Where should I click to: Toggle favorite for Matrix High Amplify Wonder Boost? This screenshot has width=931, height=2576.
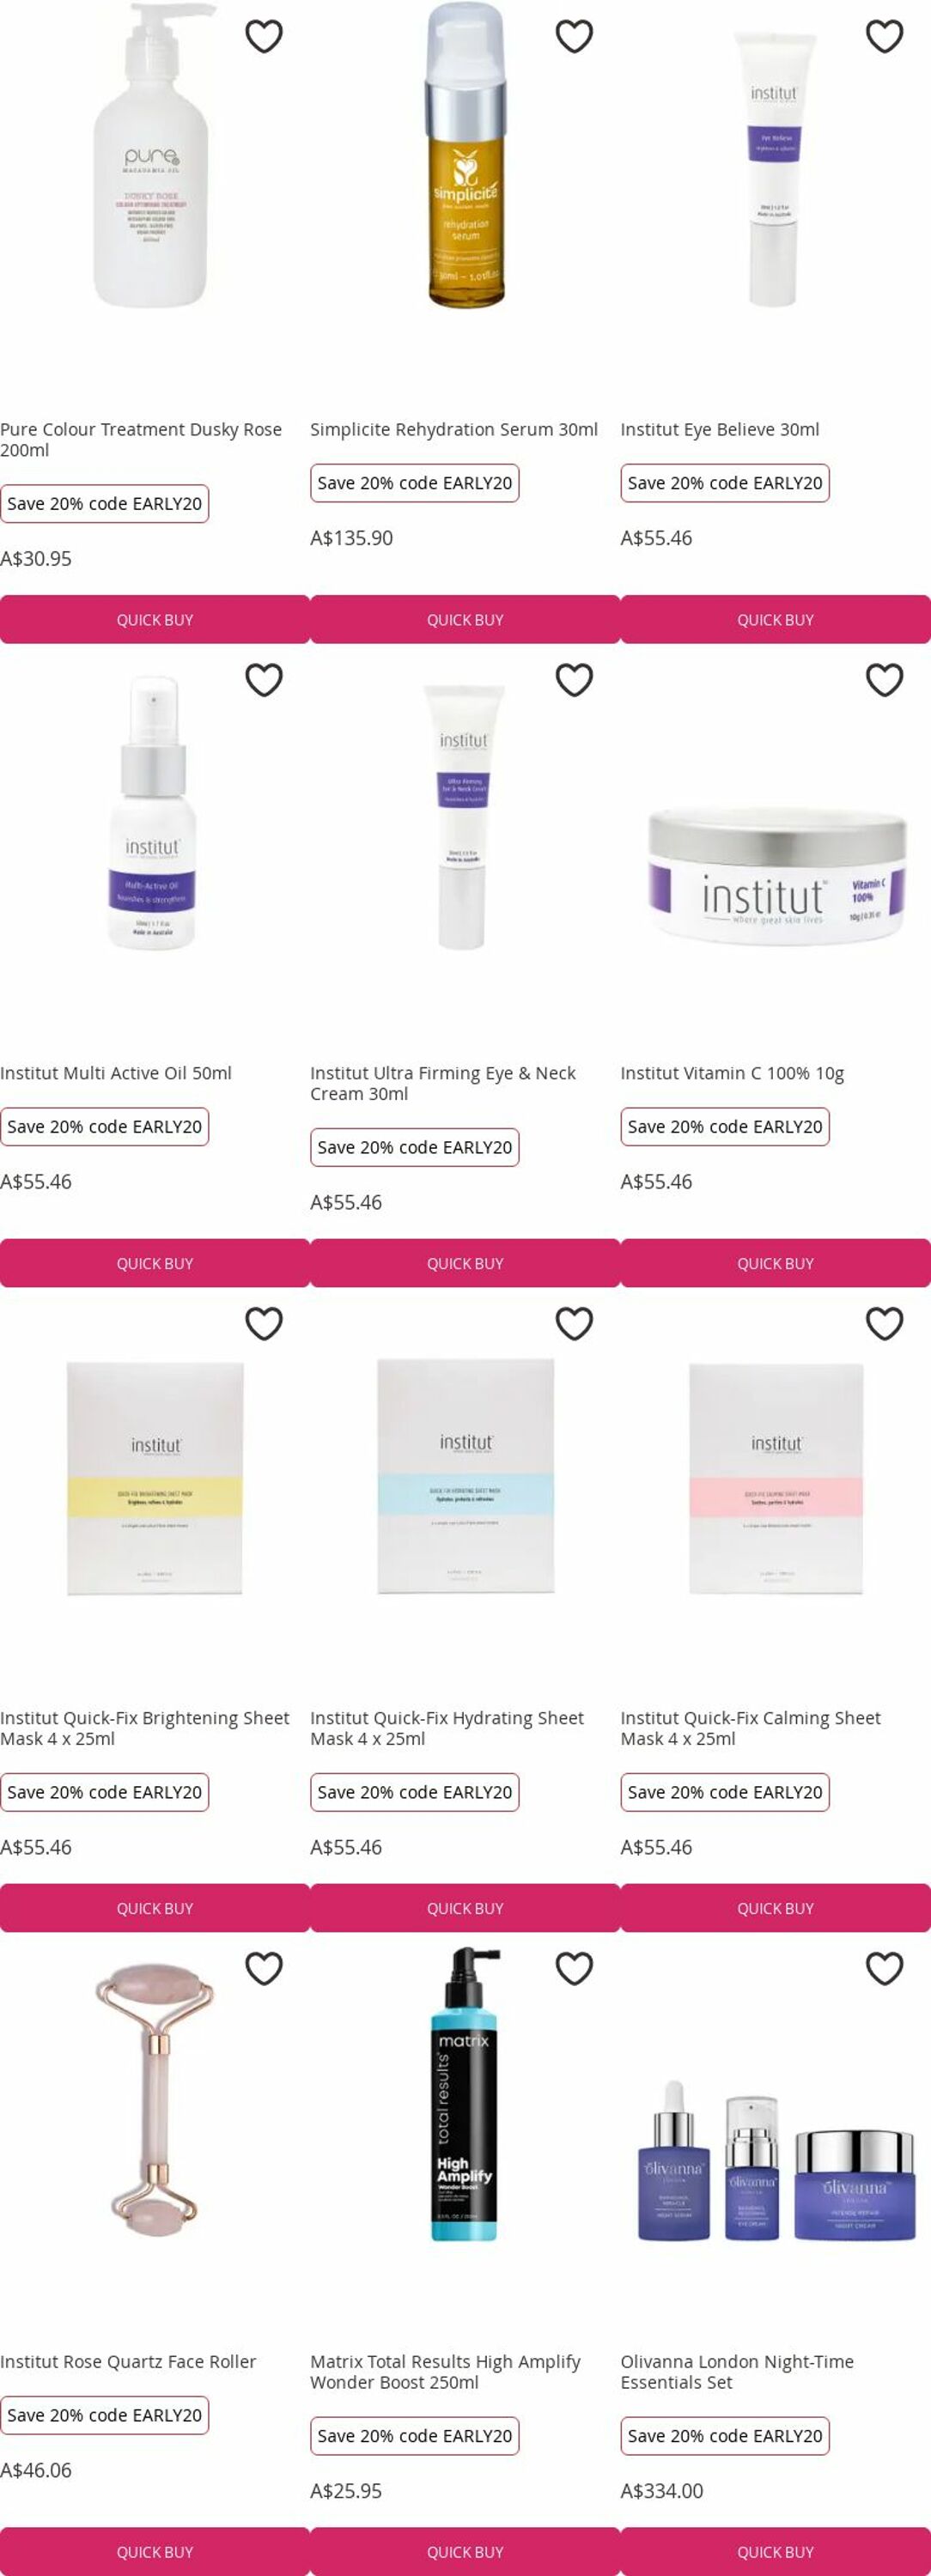point(574,1968)
